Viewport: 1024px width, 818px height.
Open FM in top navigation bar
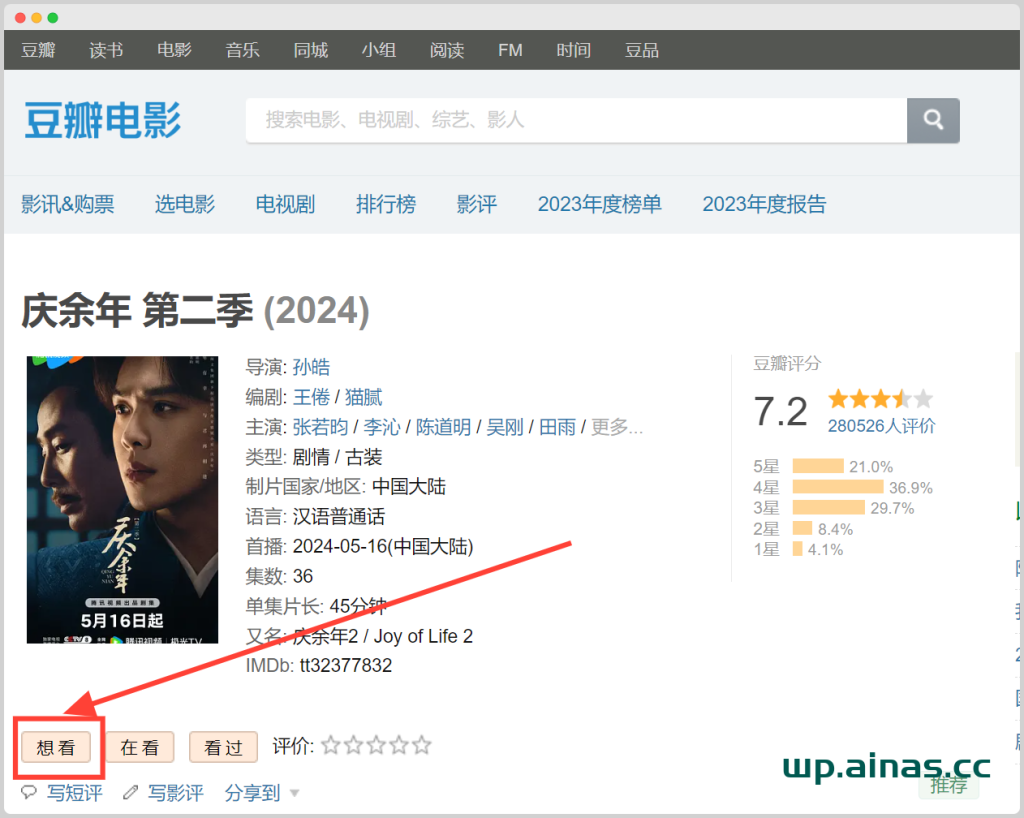510,50
